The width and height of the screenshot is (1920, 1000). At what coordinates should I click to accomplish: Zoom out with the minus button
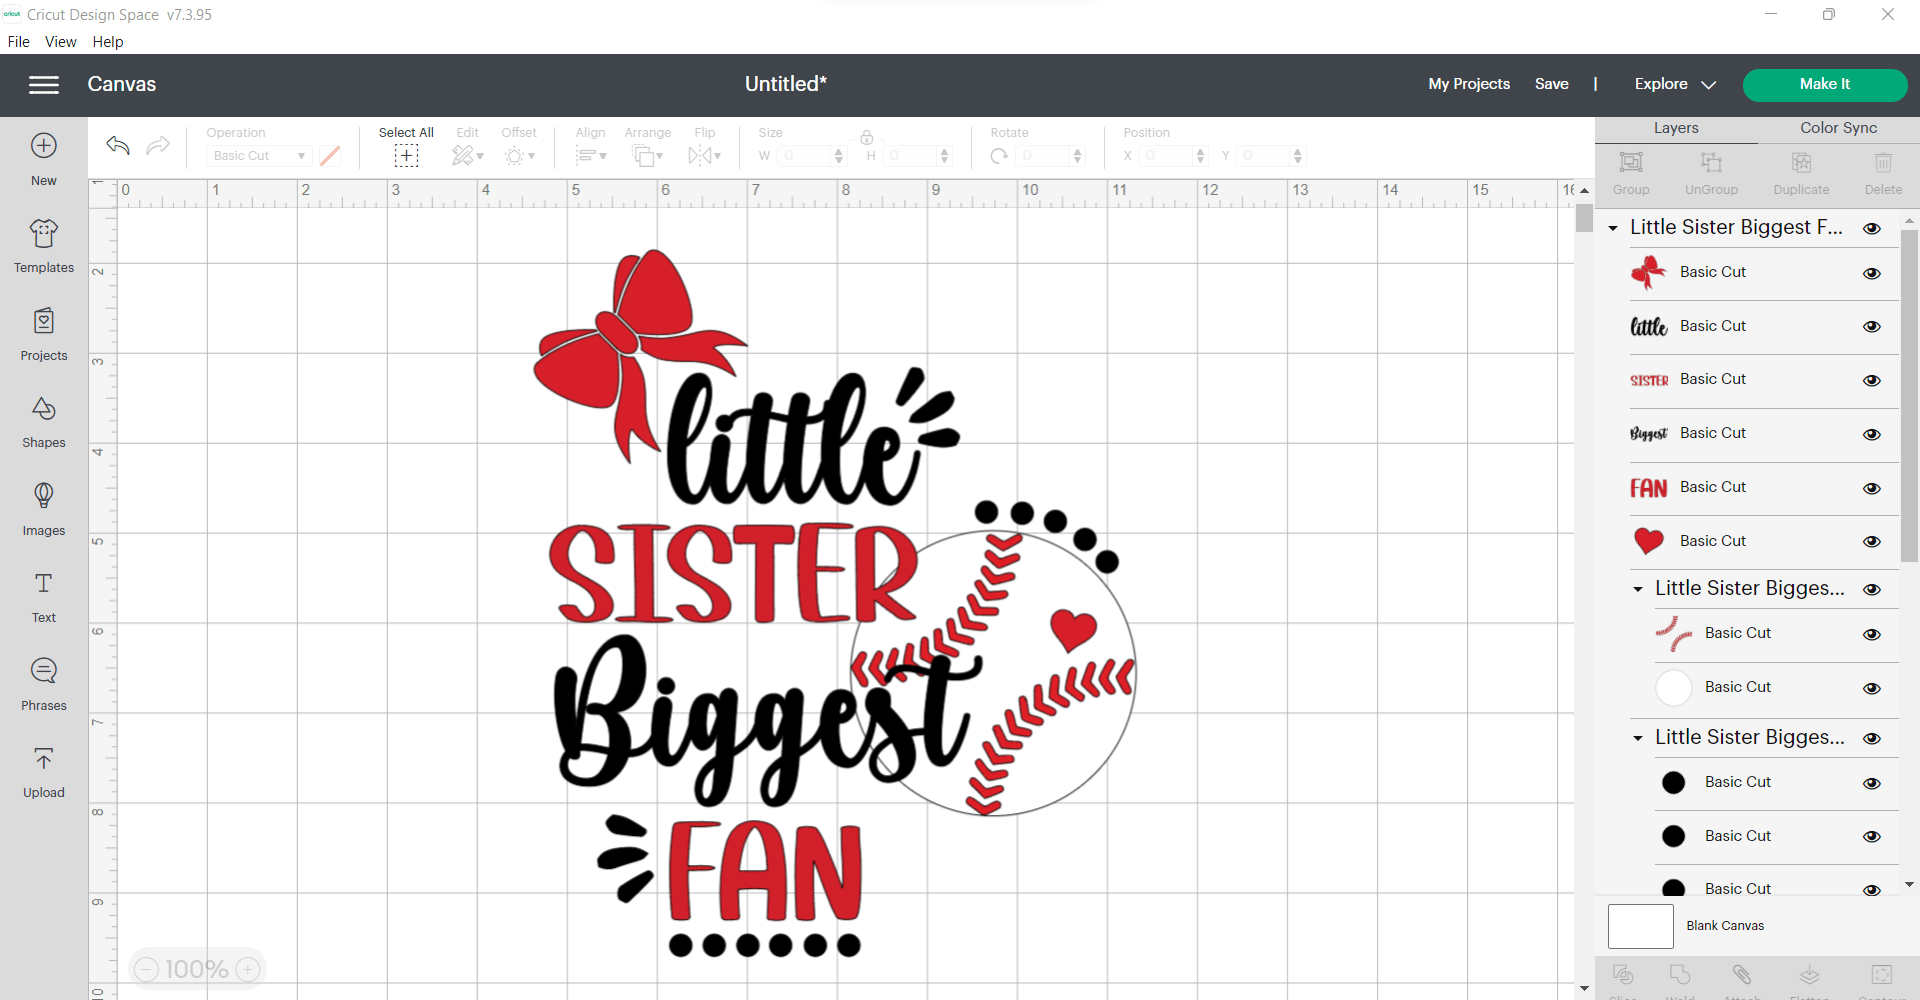[x=146, y=969]
